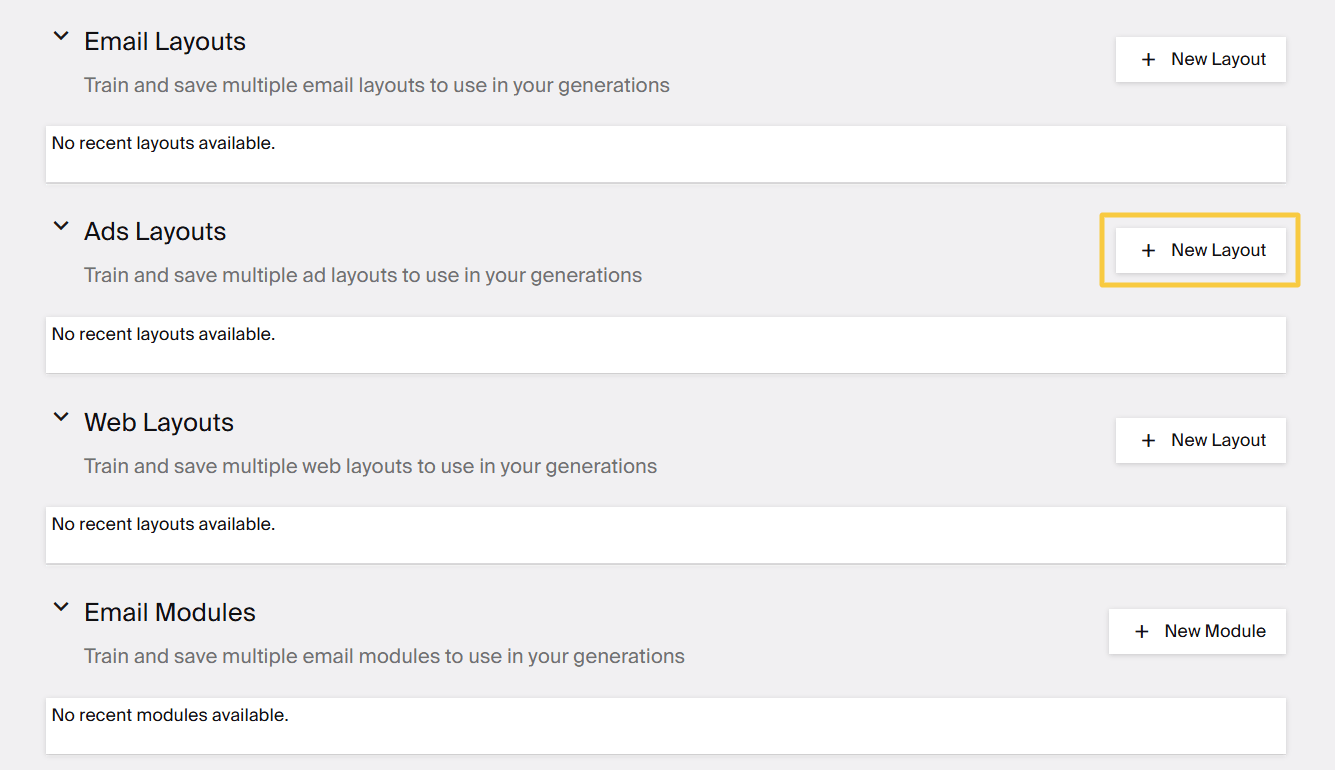This screenshot has width=1335, height=770.
Task: Select the Email Modules section heading
Action: click(169, 612)
